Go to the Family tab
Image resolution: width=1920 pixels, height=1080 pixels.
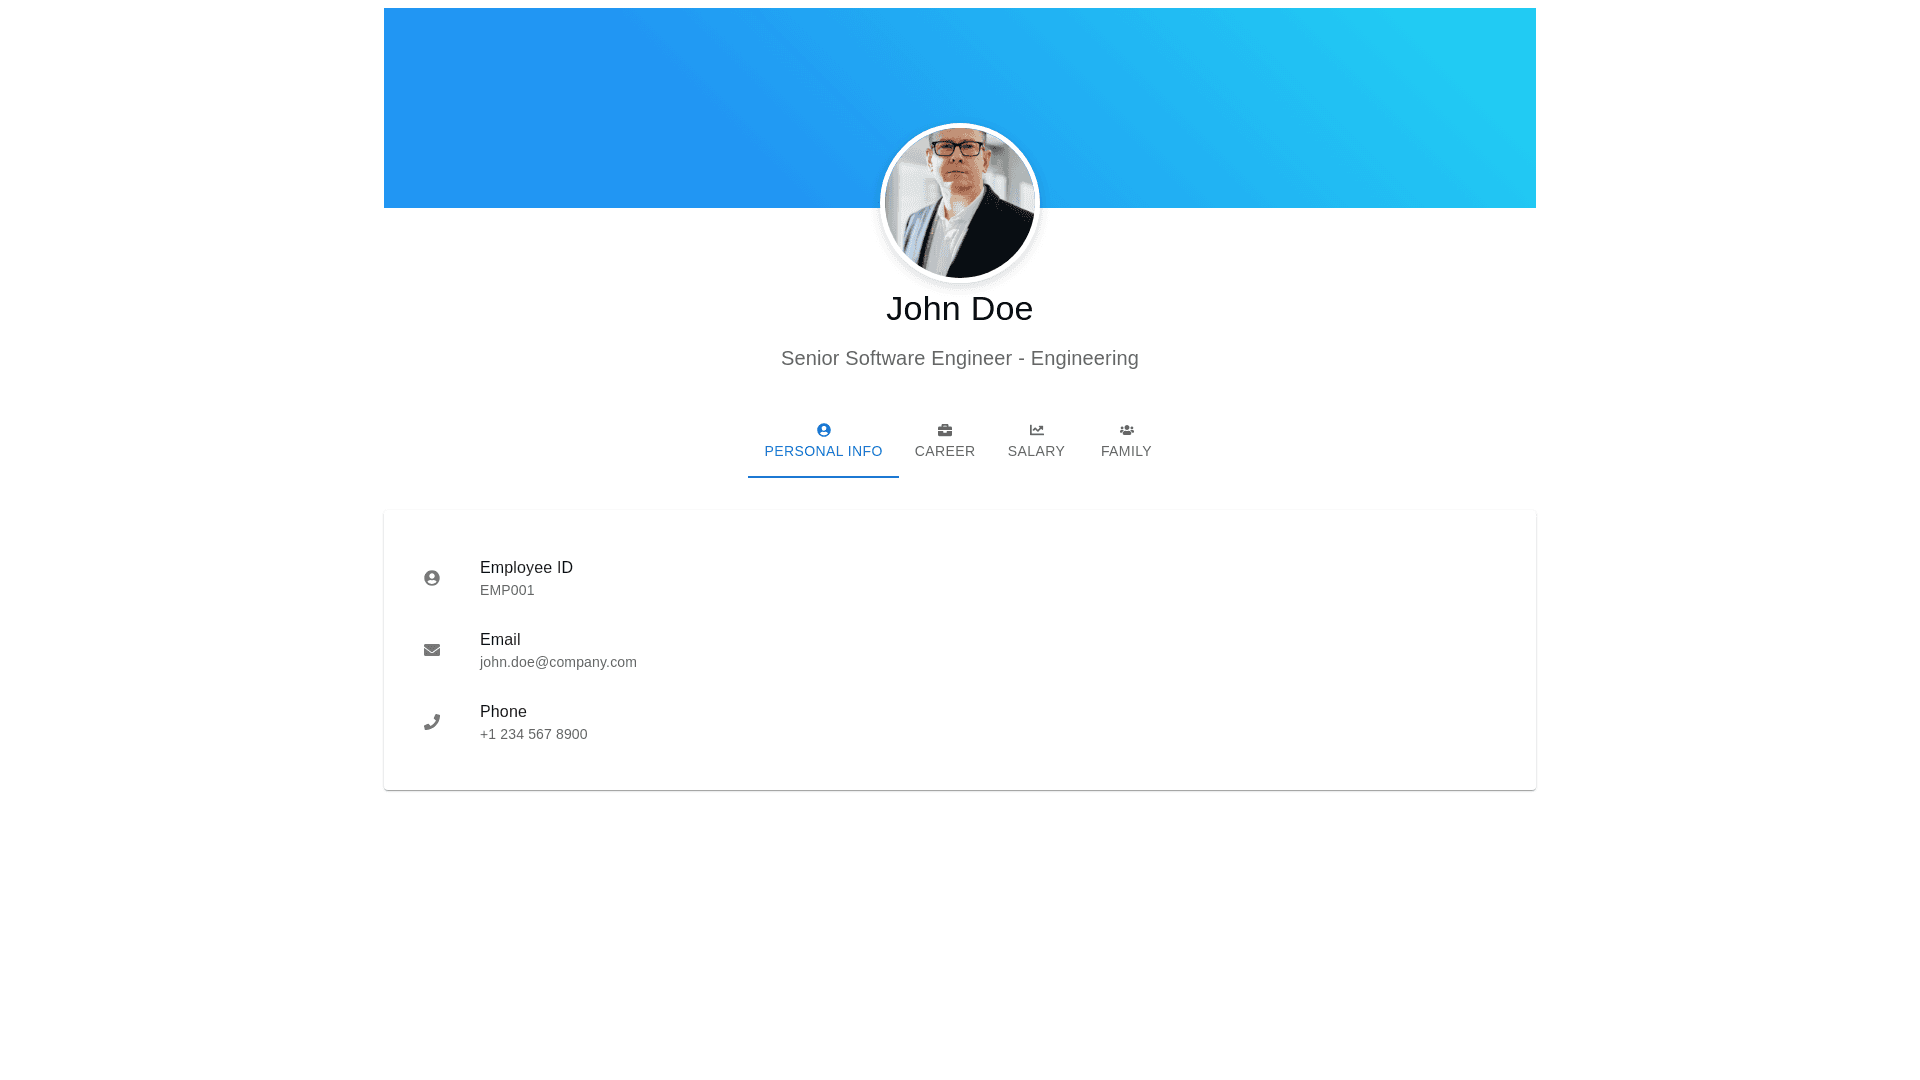coord(1126,451)
